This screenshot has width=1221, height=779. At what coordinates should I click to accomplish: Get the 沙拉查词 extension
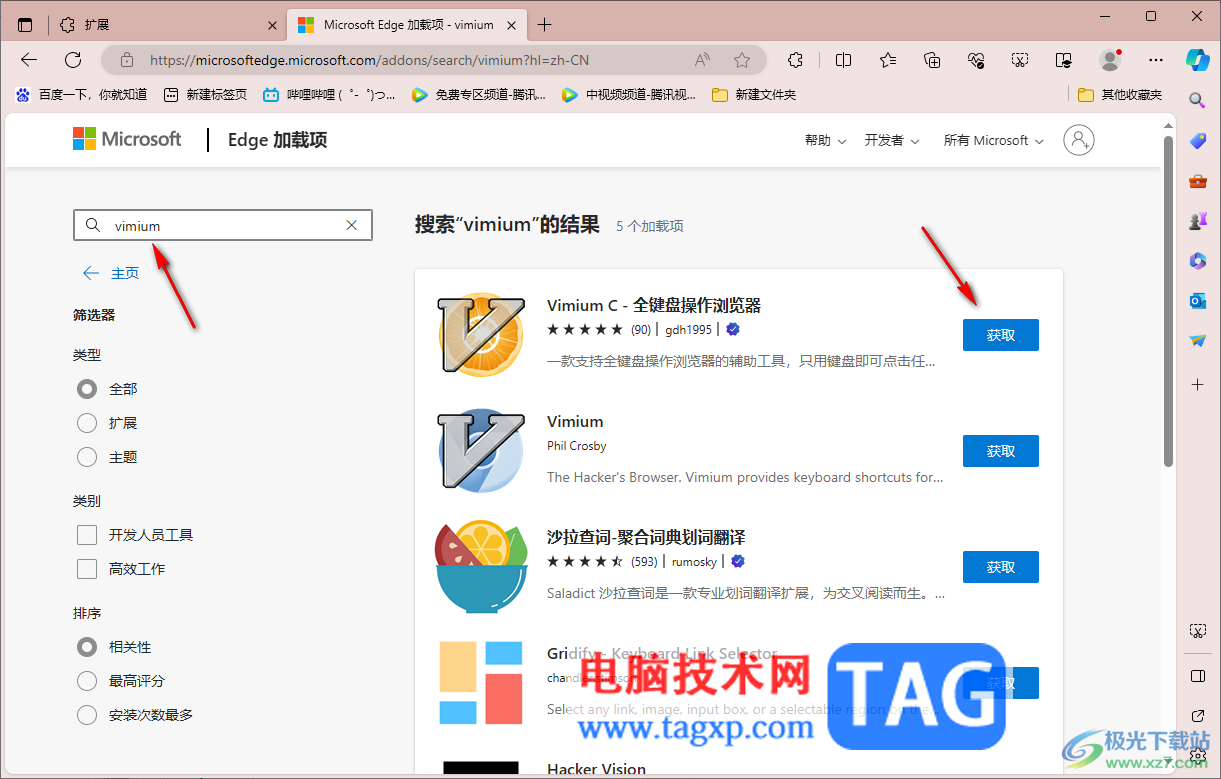click(1000, 567)
